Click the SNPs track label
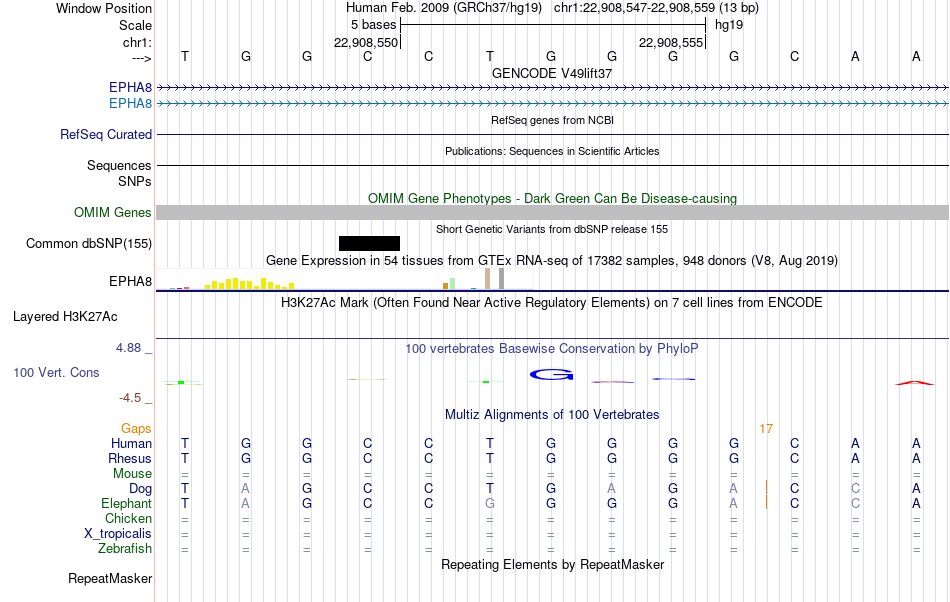Image resolution: width=950 pixels, height=602 pixels. pyautogui.click(x=135, y=181)
